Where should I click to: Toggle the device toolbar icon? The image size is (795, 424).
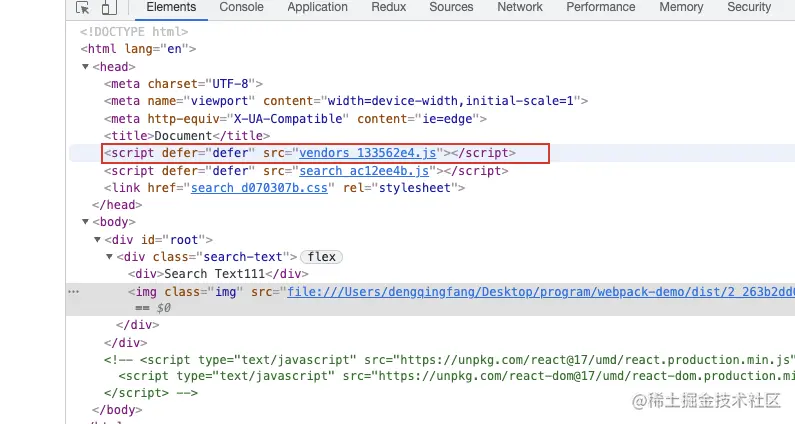point(108,7)
